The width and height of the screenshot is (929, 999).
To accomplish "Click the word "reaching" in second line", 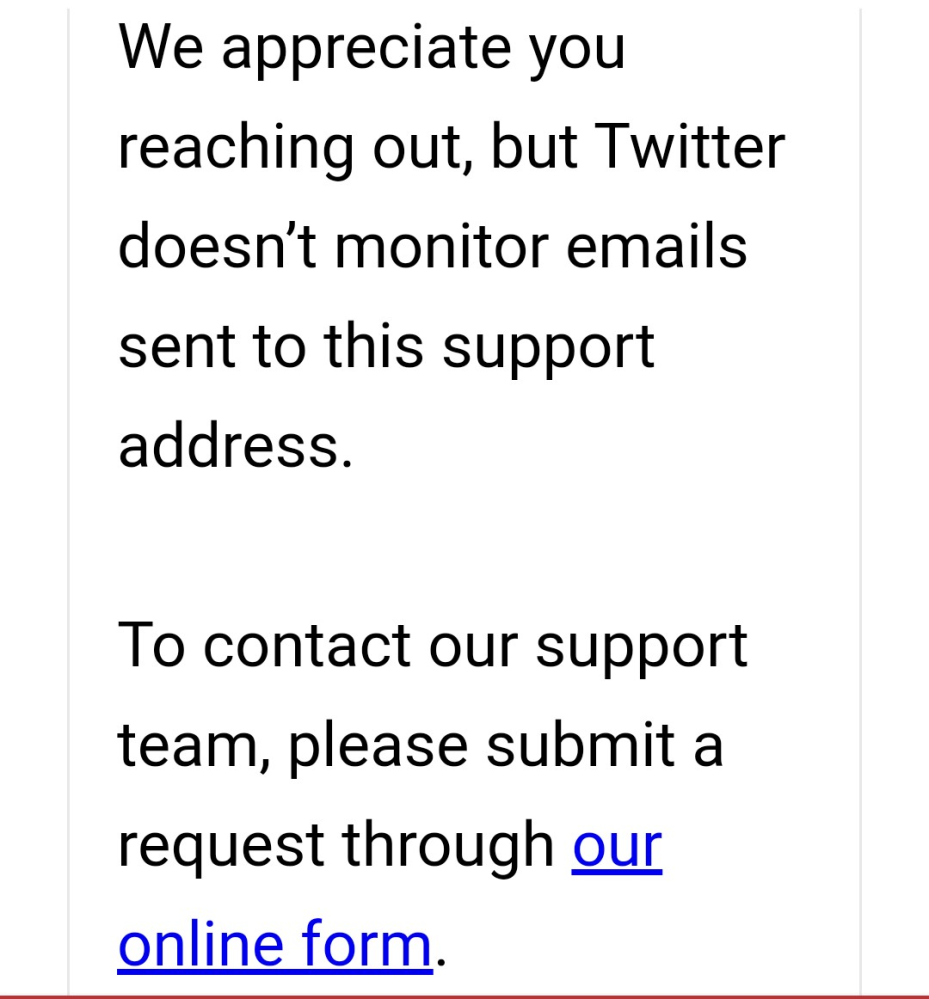I will 236,149.
